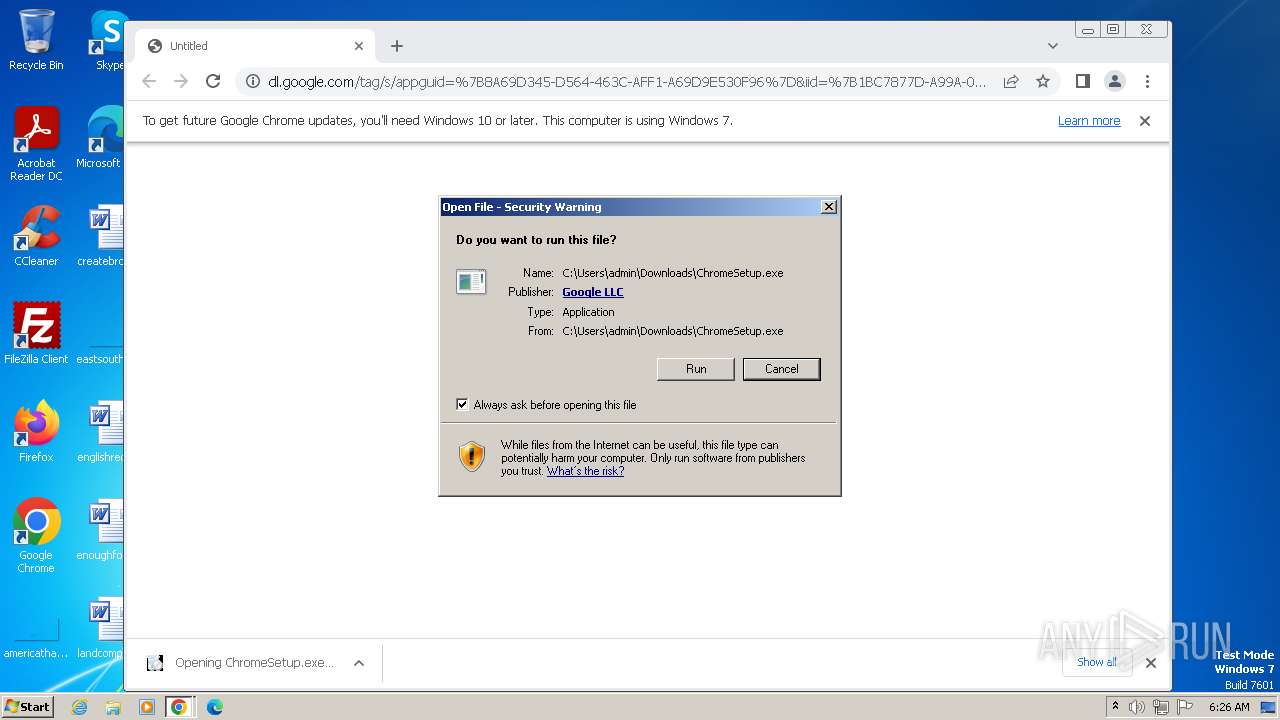Image resolution: width=1280 pixels, height=720 pixels.
Task: Open Windows Explorer in taskbar
Action: click(x=113, y=707)
